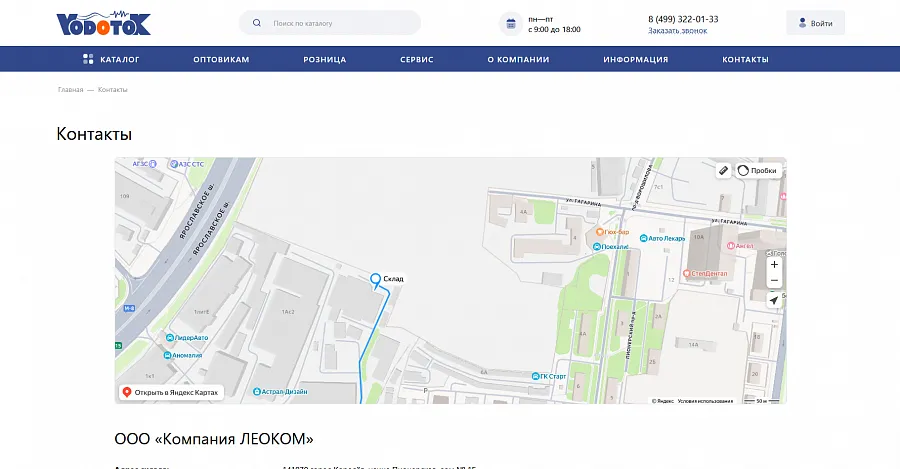
Task: Zoom in the map with plus button
Action: (774, 265)
